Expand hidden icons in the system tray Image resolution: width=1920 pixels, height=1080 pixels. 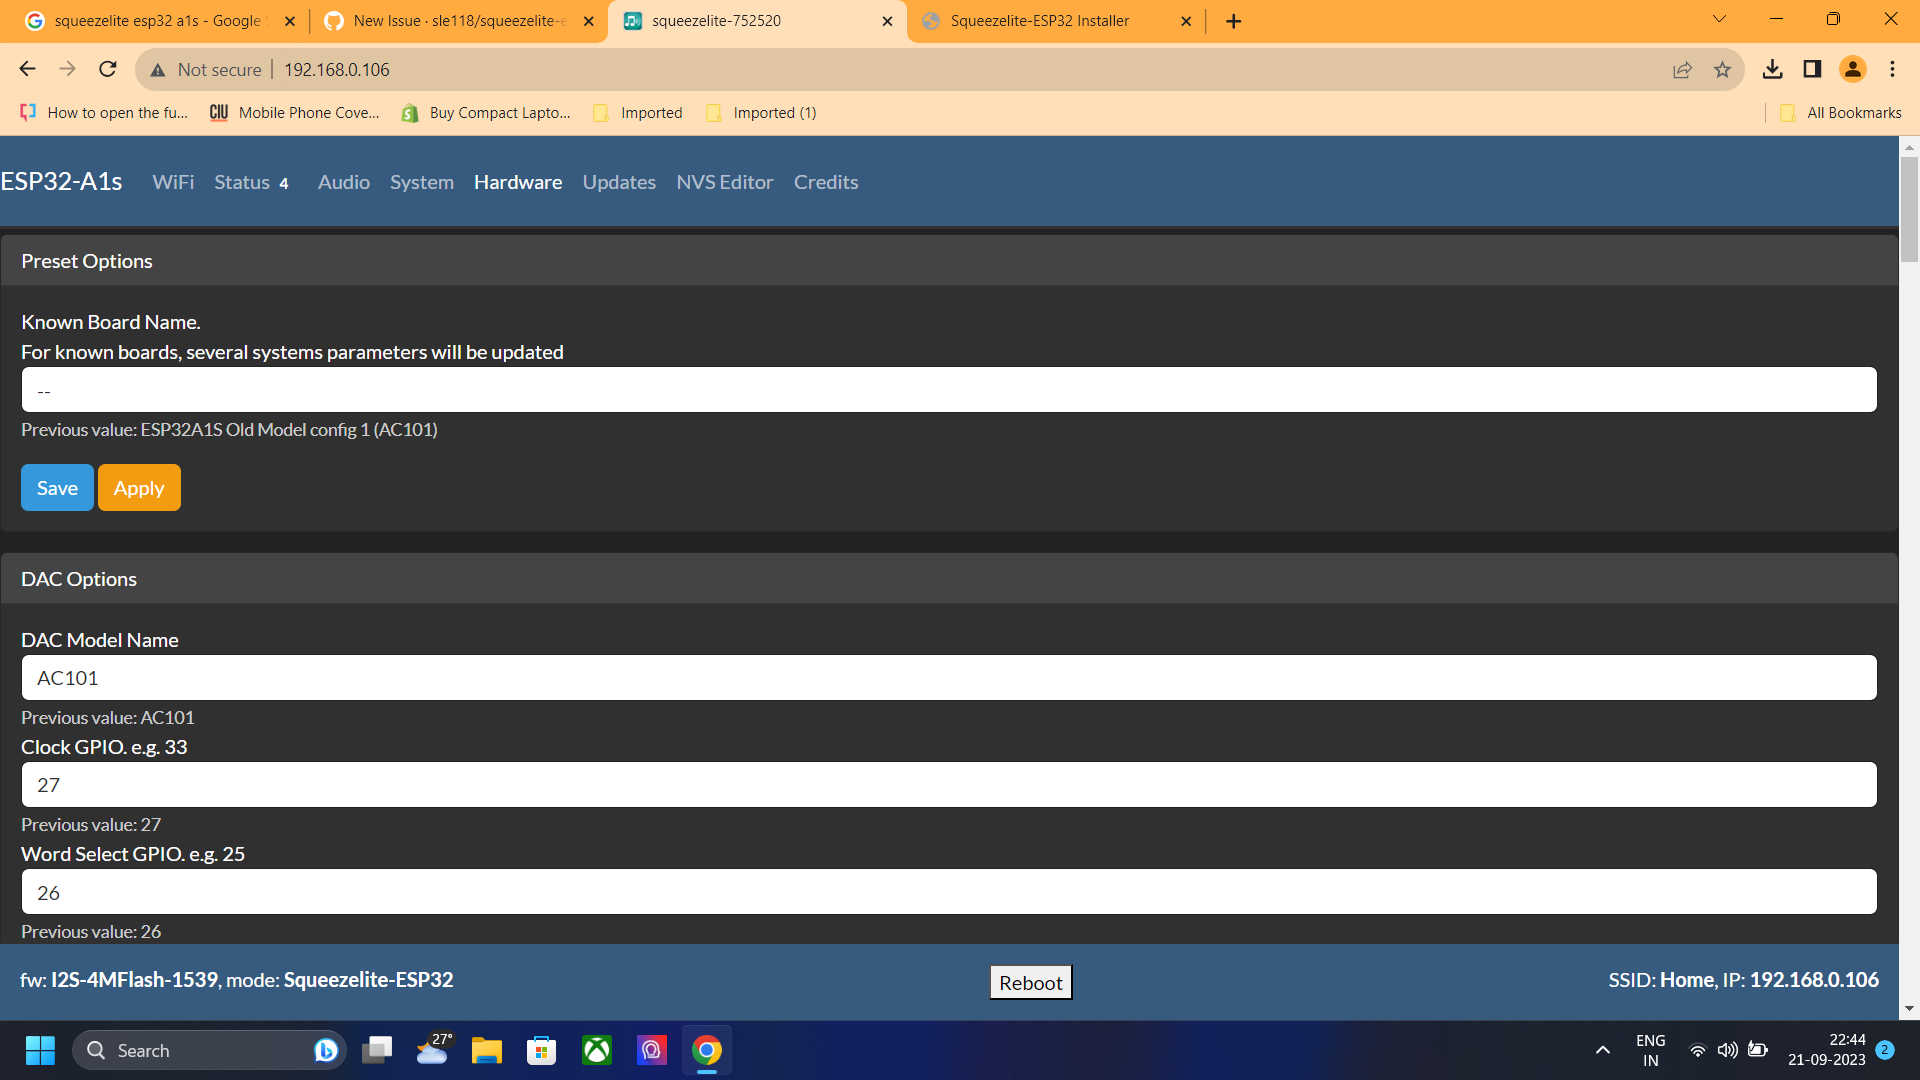1602,1050
